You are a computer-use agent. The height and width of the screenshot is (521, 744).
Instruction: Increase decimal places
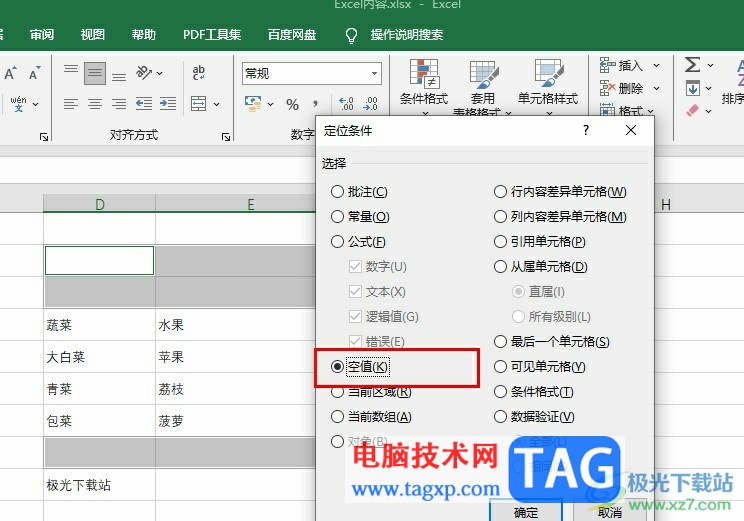pos(346,103)
